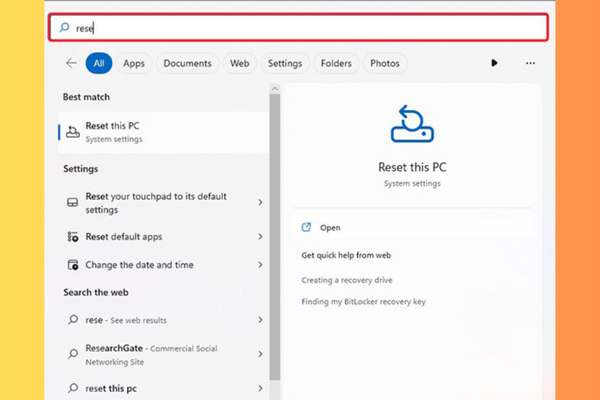Click magnifier icon beside 'rese' web result
This screenshot has height=400, width=600.
click(73, 320)
